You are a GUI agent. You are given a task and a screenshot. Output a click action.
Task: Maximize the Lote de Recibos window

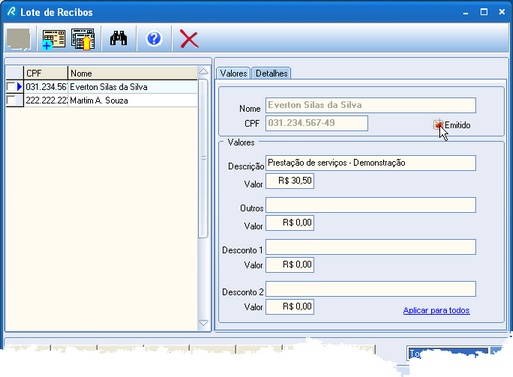coord(484,12)
